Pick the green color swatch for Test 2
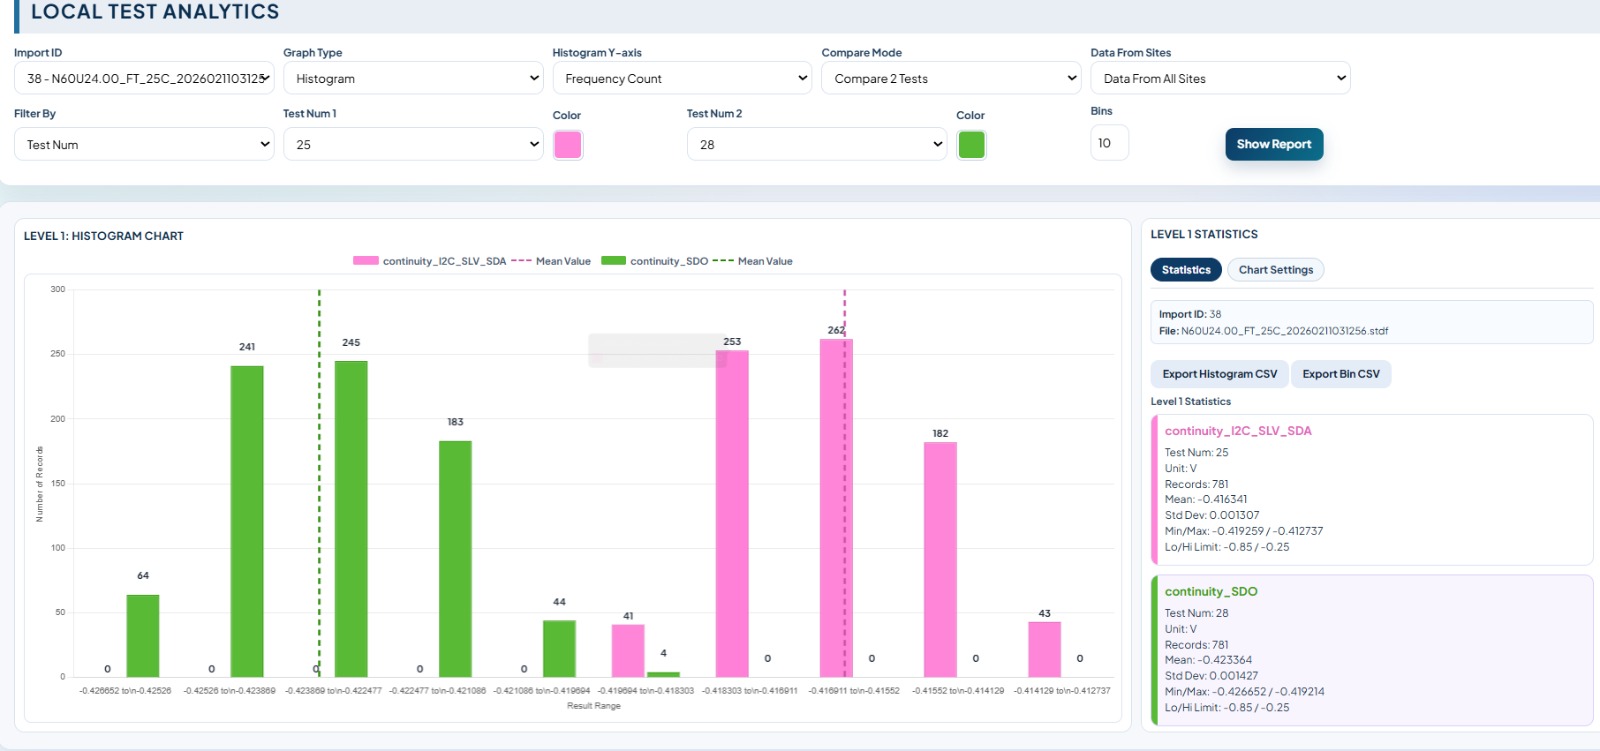Image resolution: width=1600 pixels, height=751 pixels. 971,145
